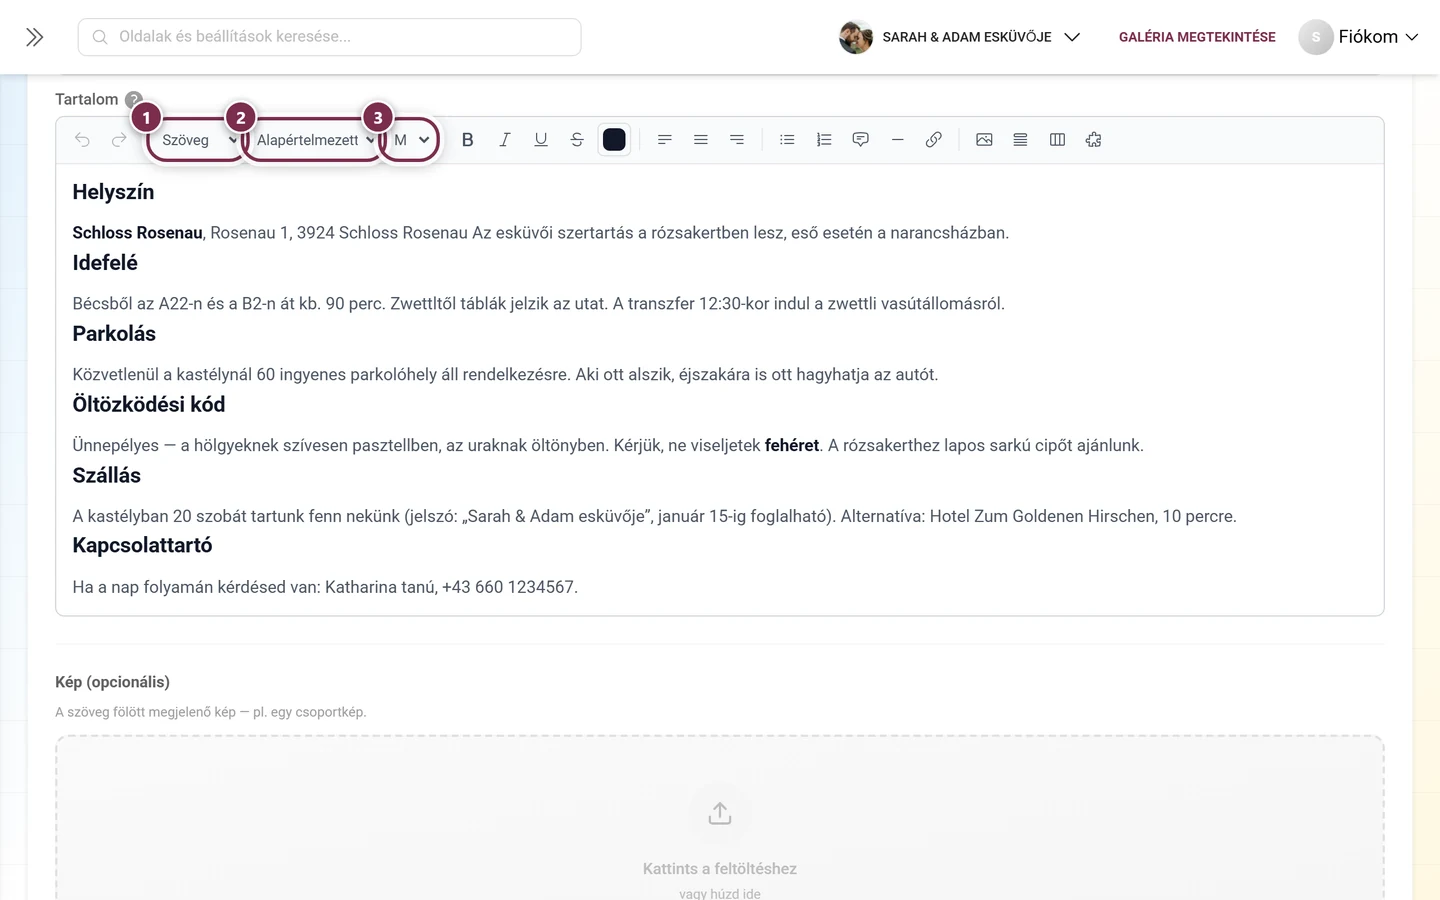Click the undo arrow in the editor toolbar
The image size is (1440, 900).
point(82,140)
